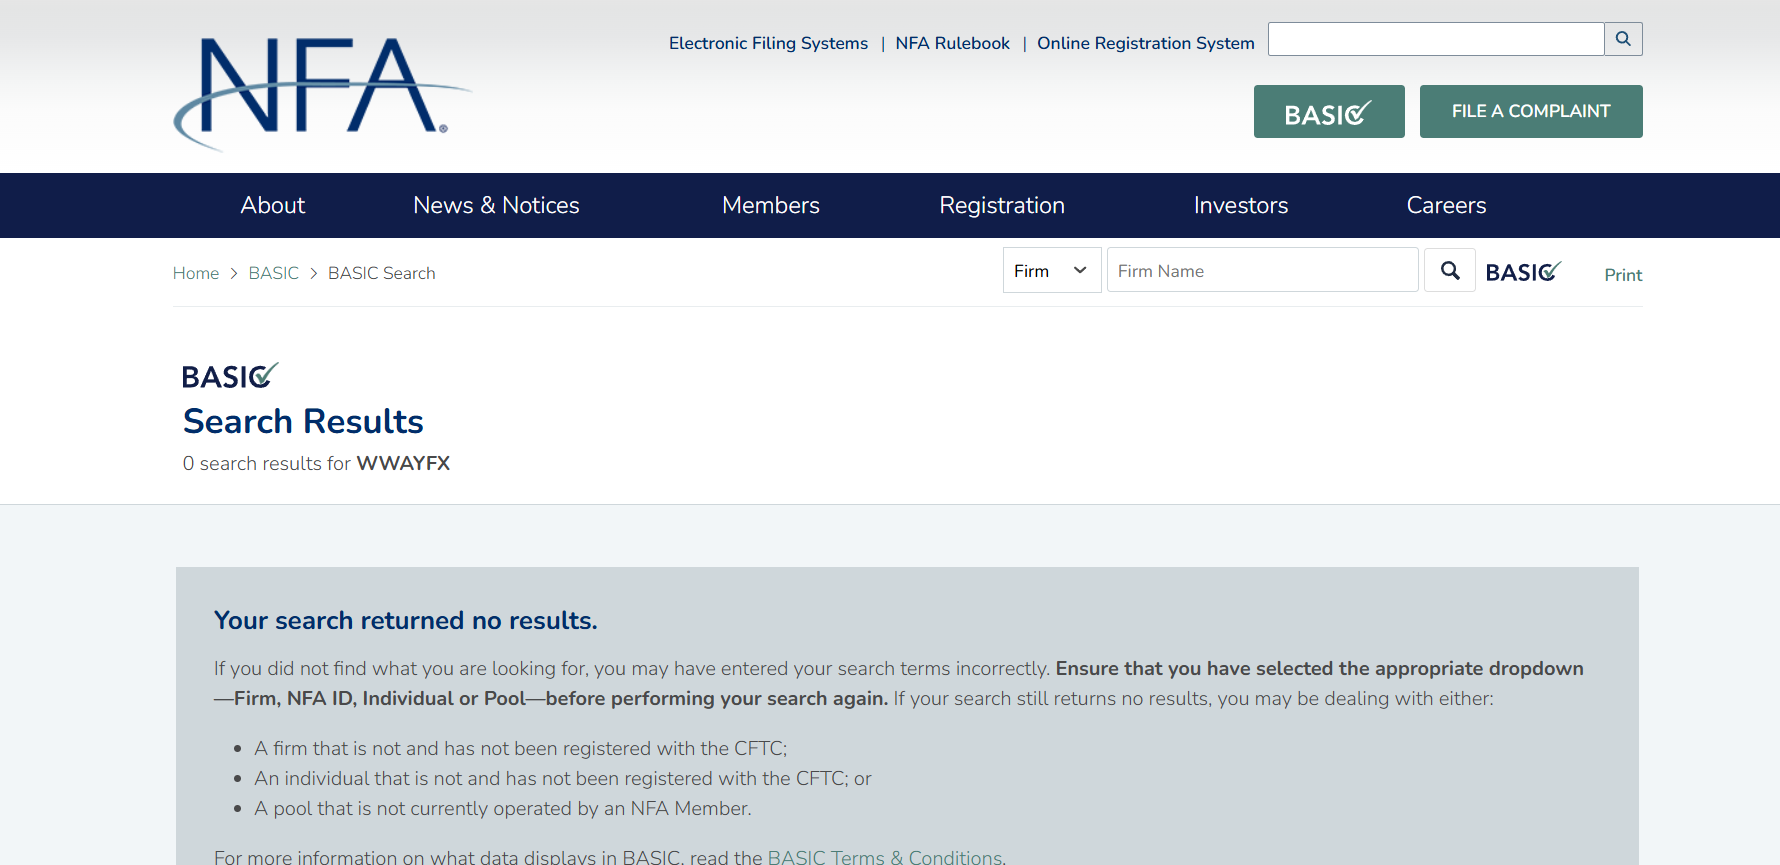Open the News & Notices menu
1780x865 pixels.
(496, 205)
